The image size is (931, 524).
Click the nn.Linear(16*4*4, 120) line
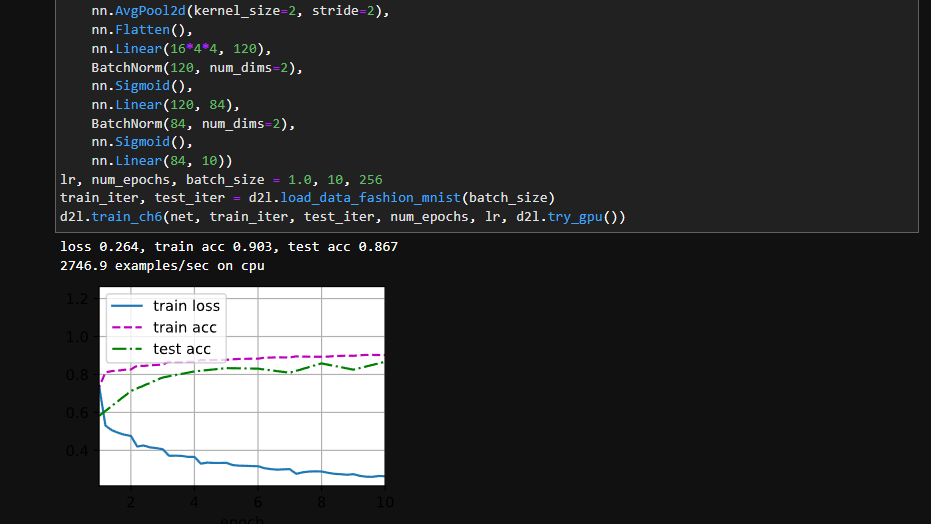(x=181, y=48)
